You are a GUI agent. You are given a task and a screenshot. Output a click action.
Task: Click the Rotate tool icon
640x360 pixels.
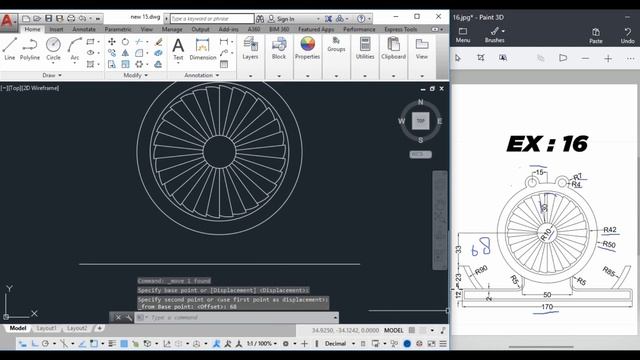point(125,42)
